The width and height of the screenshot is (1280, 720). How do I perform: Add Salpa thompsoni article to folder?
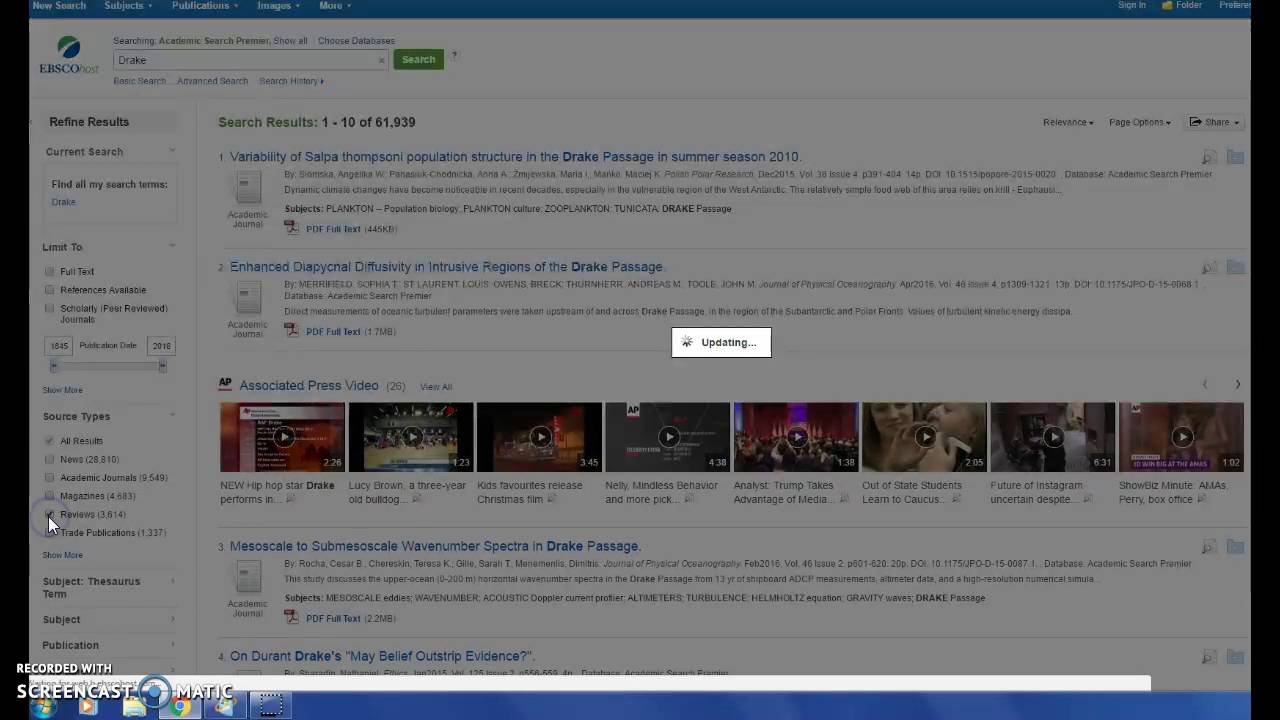tap(1236, 158)
